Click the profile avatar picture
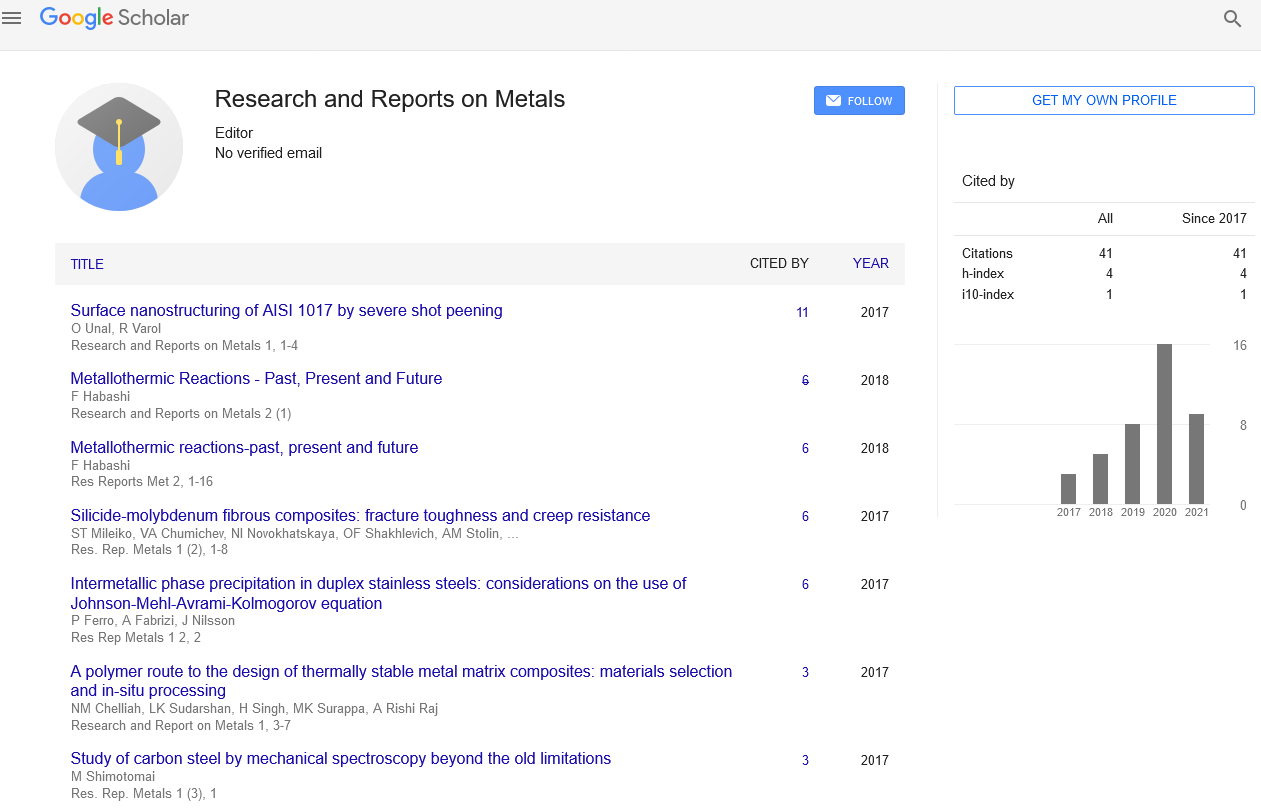 pos(119,147)
